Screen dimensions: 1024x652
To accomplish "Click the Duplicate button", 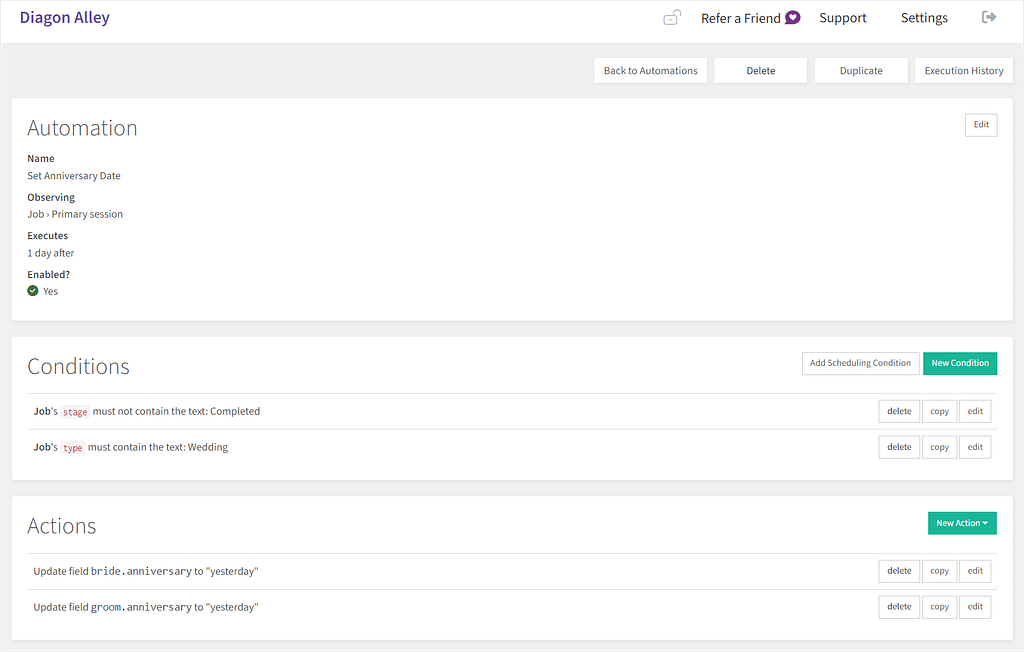I will pyautogui.click(x=860, y=70).
